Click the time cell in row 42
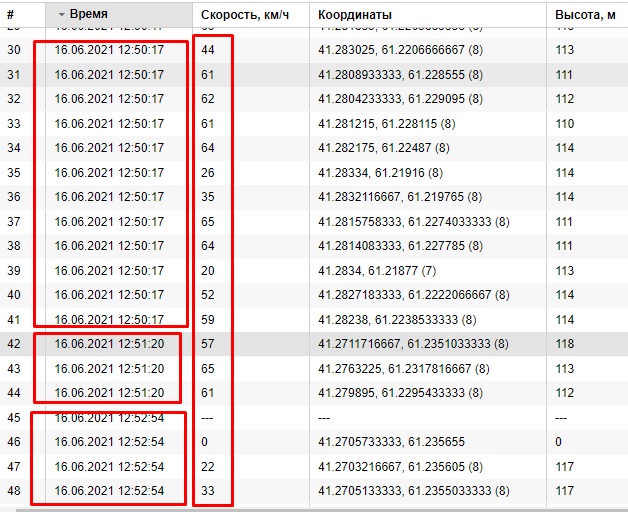 coord(111,343)
